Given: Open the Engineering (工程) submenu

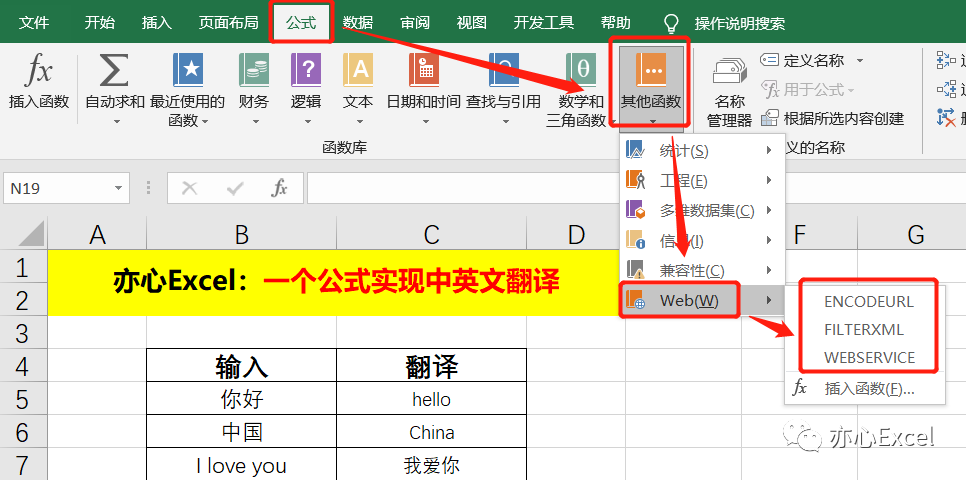Looking at the screenshot, I should [x=702, y=180].
